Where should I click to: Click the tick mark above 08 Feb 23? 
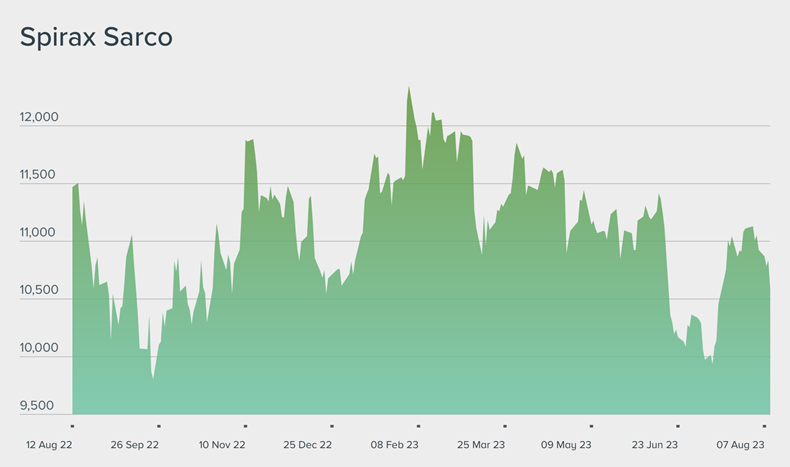point(418,426)
